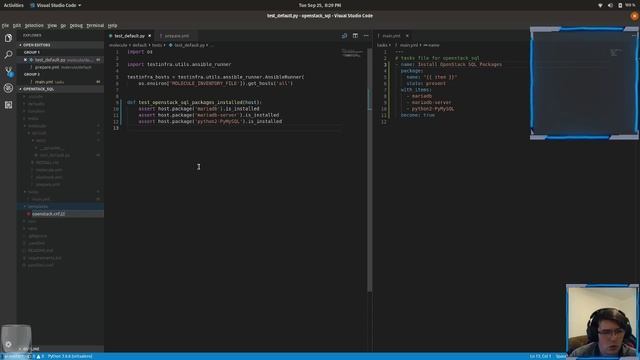Click the Python interpreter in status bar
640x360 pixels.
(70, 356)
